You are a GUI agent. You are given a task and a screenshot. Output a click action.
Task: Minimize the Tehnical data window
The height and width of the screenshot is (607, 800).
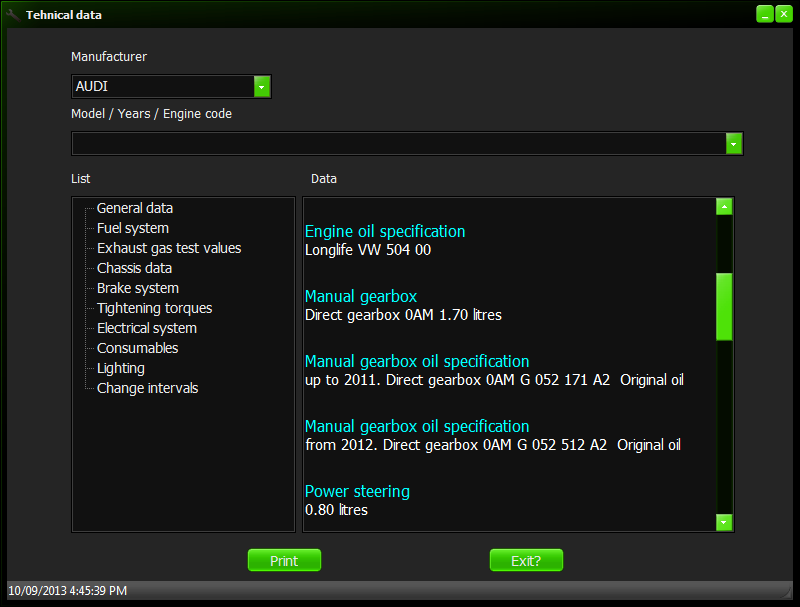765,14
